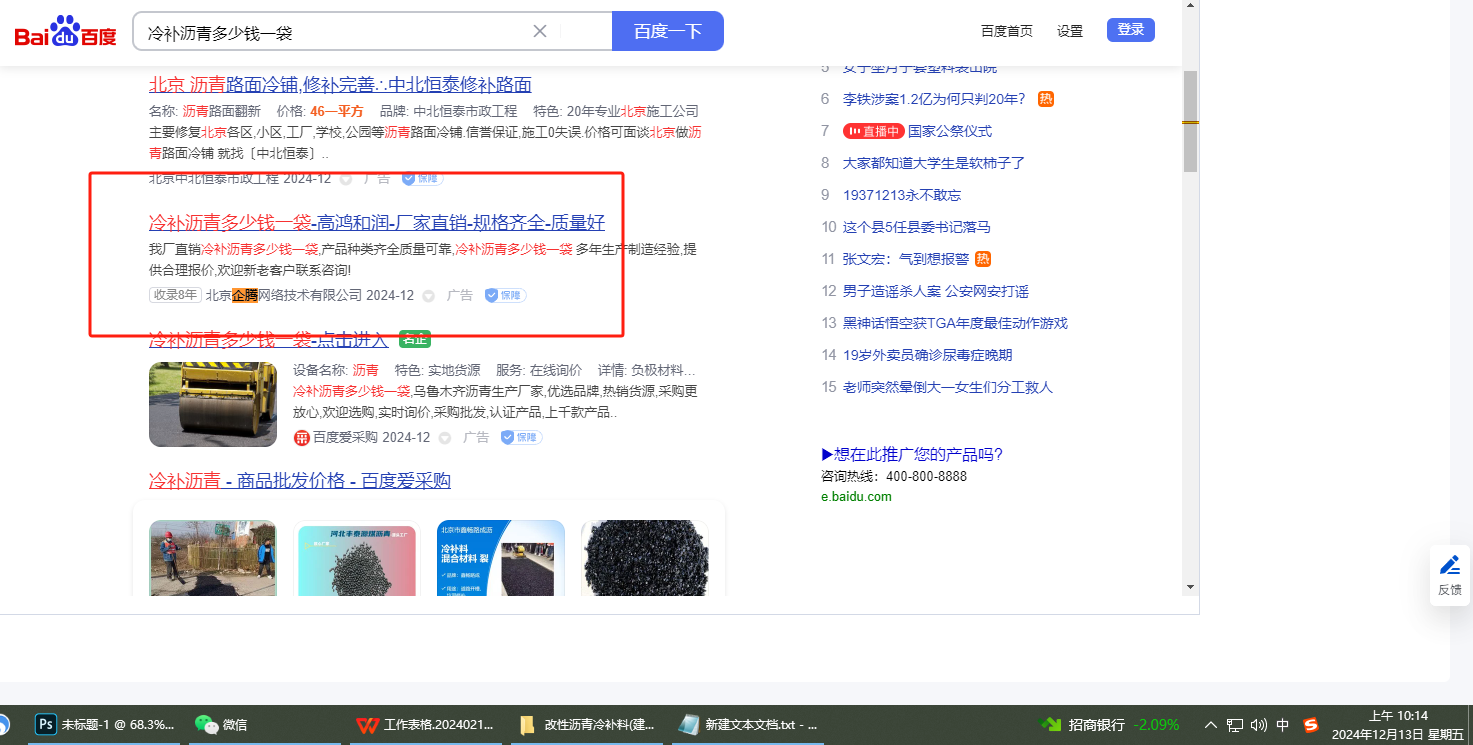Screen dimensions: 1473x745
Task: Open hot search 这个县5任县委书记落马
Action: coord(917,227)
